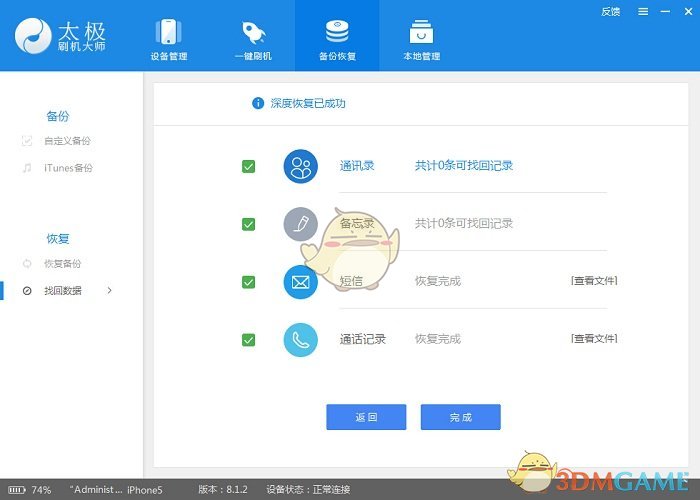This screenshot has width=700, height=500.
Task: Click the 备忘录 notes pencil icon
Action: click(300, 224)
